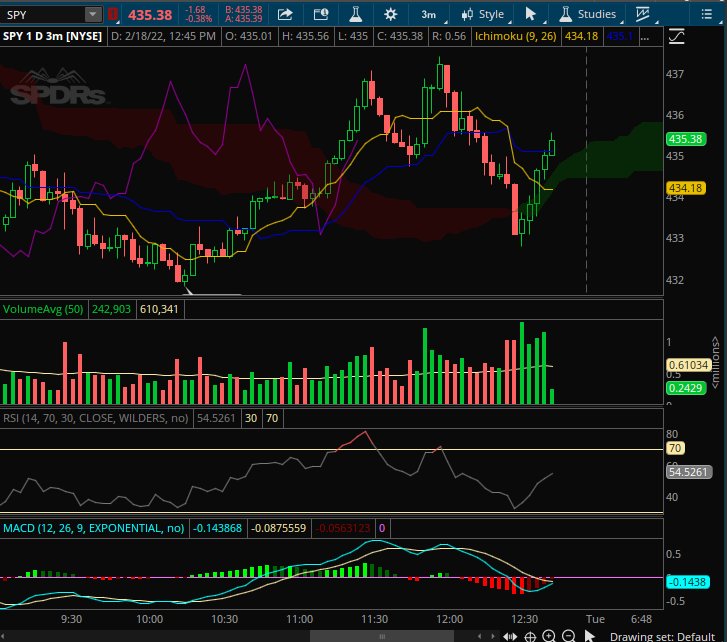Click the expand/compress time axis icon
The height and width of the screenshot is (642, 727).
[x=510, y=636]
